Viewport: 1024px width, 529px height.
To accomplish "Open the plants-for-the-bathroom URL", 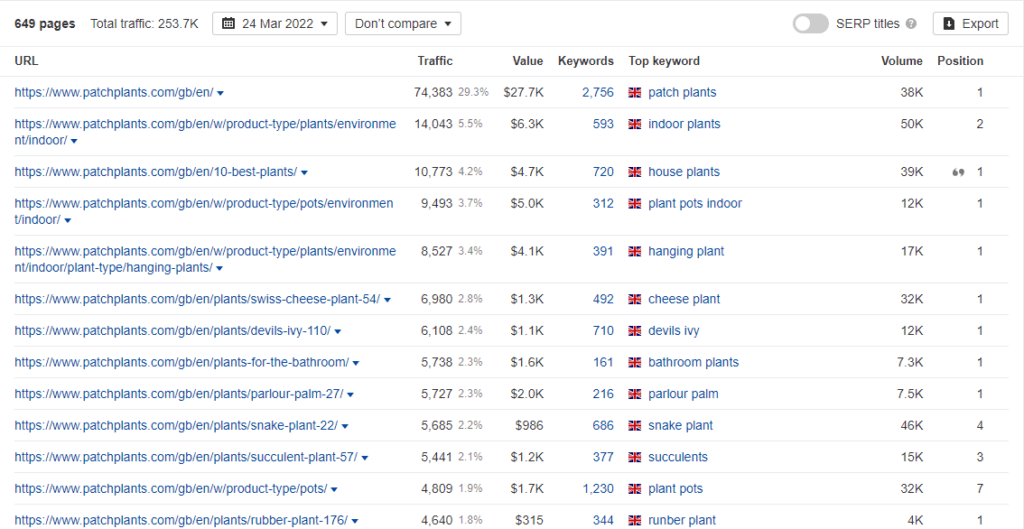I will (x=182, y=362).
